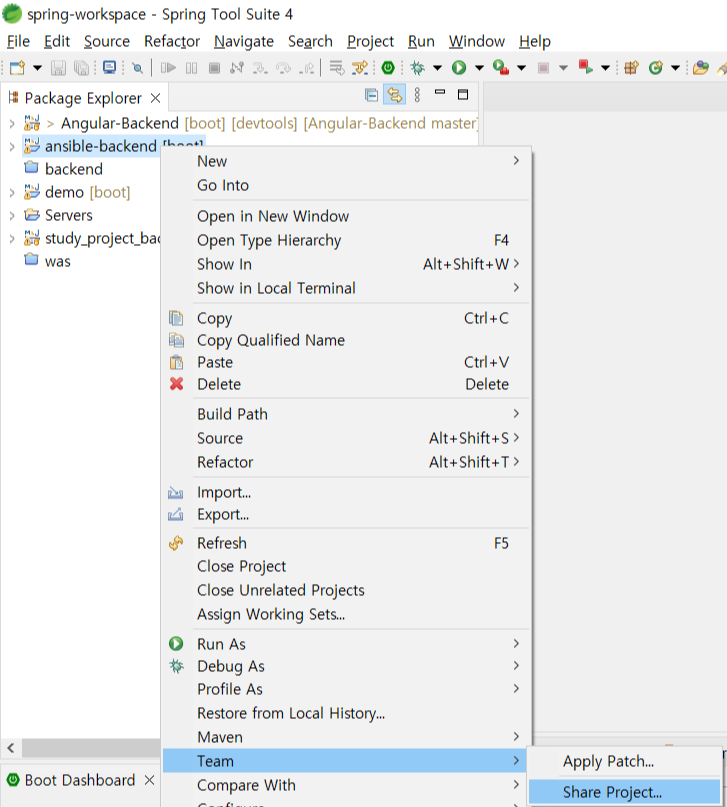Choose Share Project... in Team submenu

(x=624, y=792)
